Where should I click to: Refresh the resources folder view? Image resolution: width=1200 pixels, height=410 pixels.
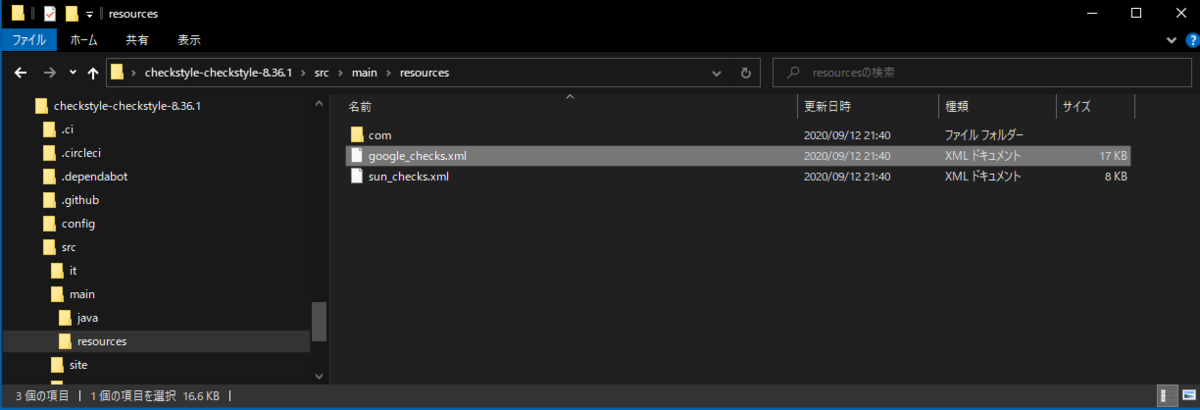click(746, 73)
